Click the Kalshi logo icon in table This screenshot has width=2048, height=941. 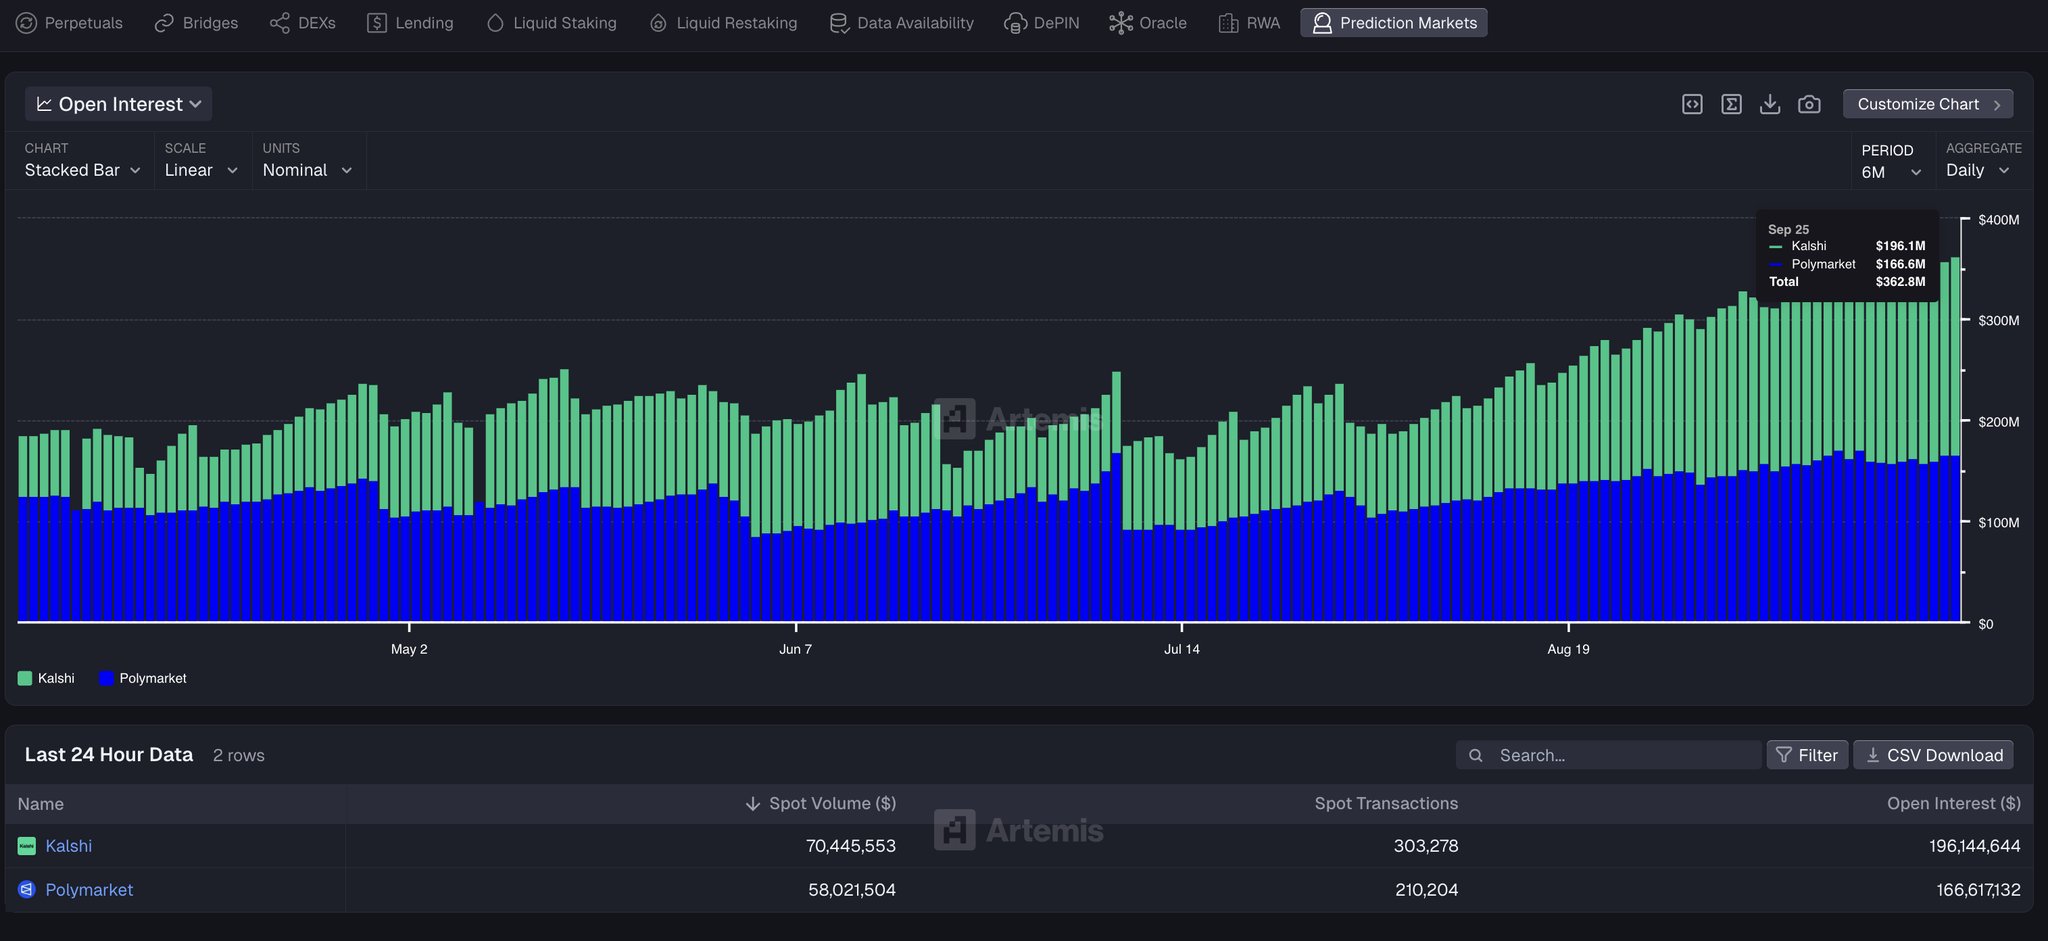[x=27, y=846]
